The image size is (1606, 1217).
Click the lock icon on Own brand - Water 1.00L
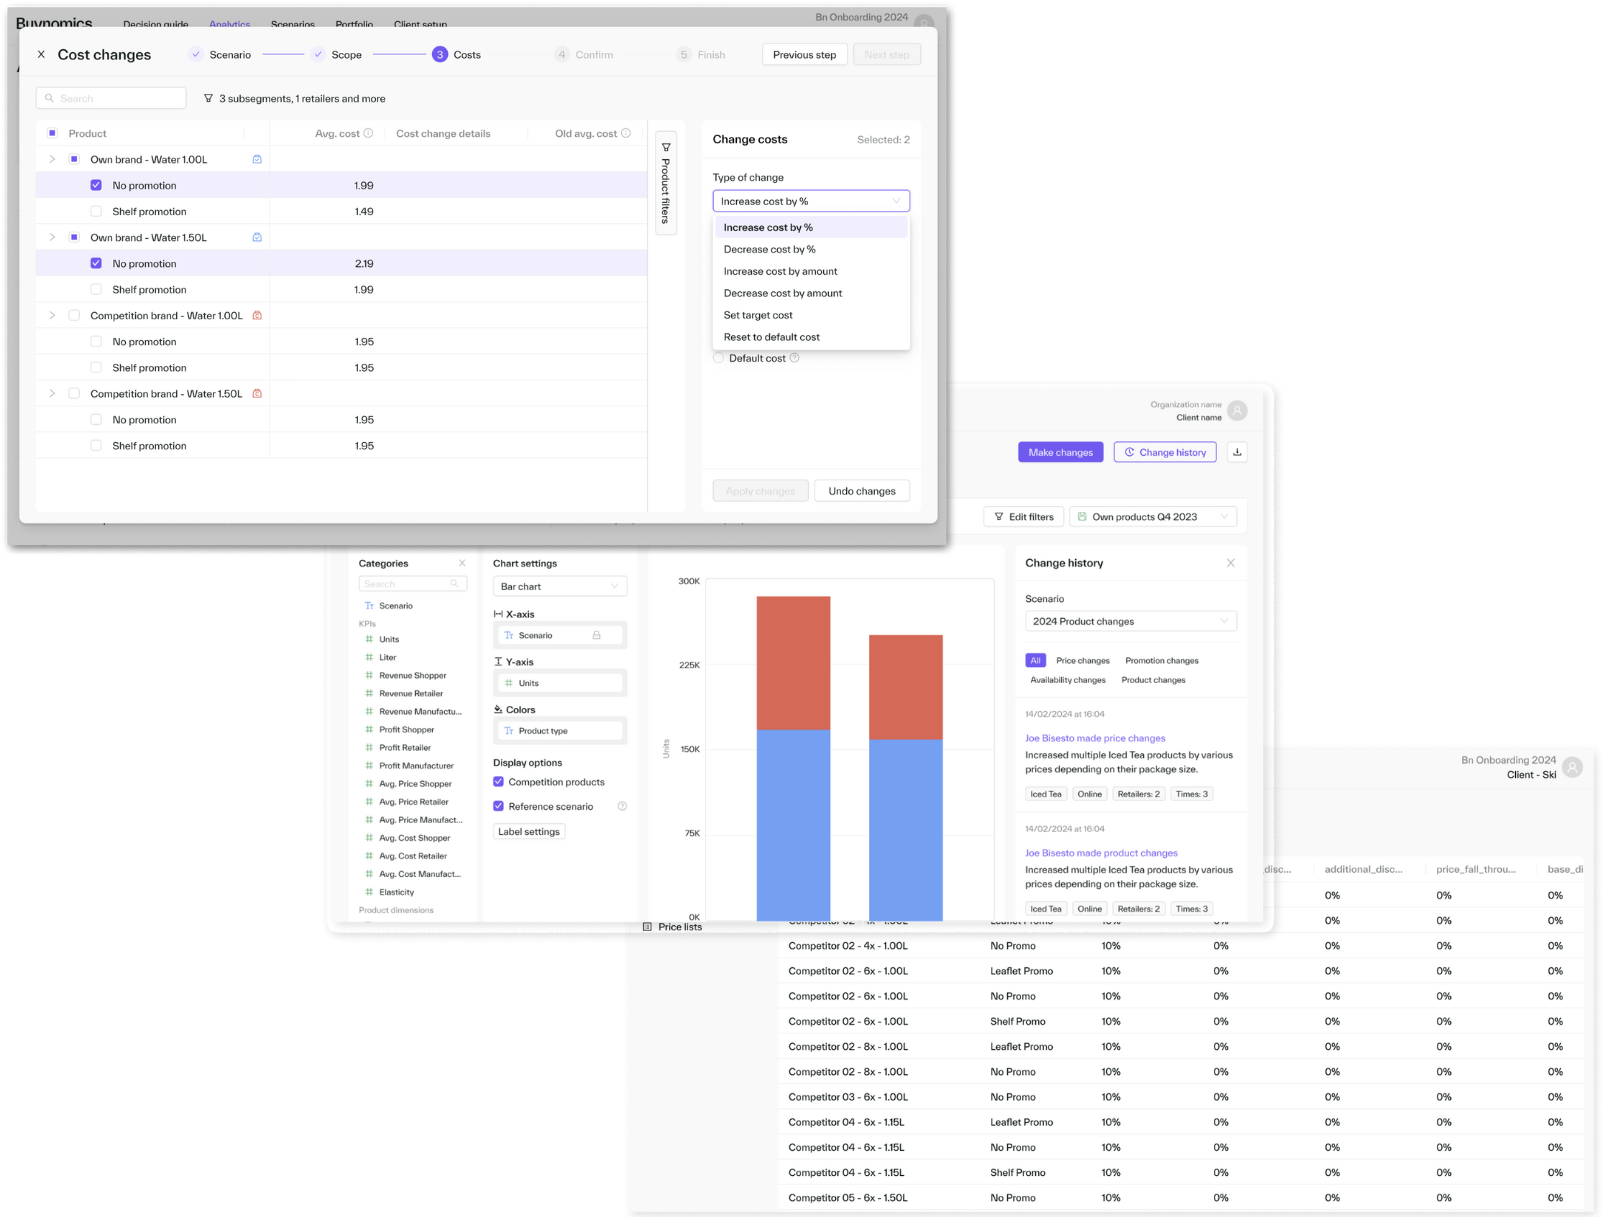[257, 159]
